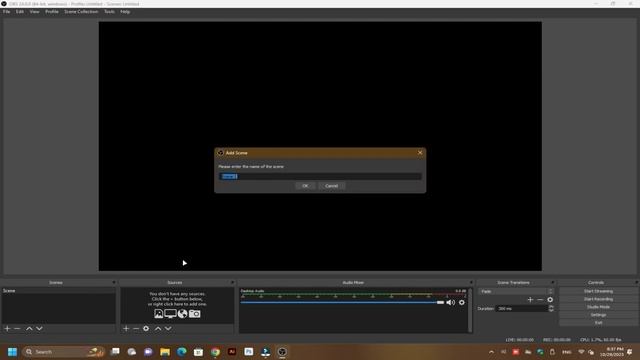Screen dimensions: 640x360
Task: Open the View menu
Action: (34, 12)
